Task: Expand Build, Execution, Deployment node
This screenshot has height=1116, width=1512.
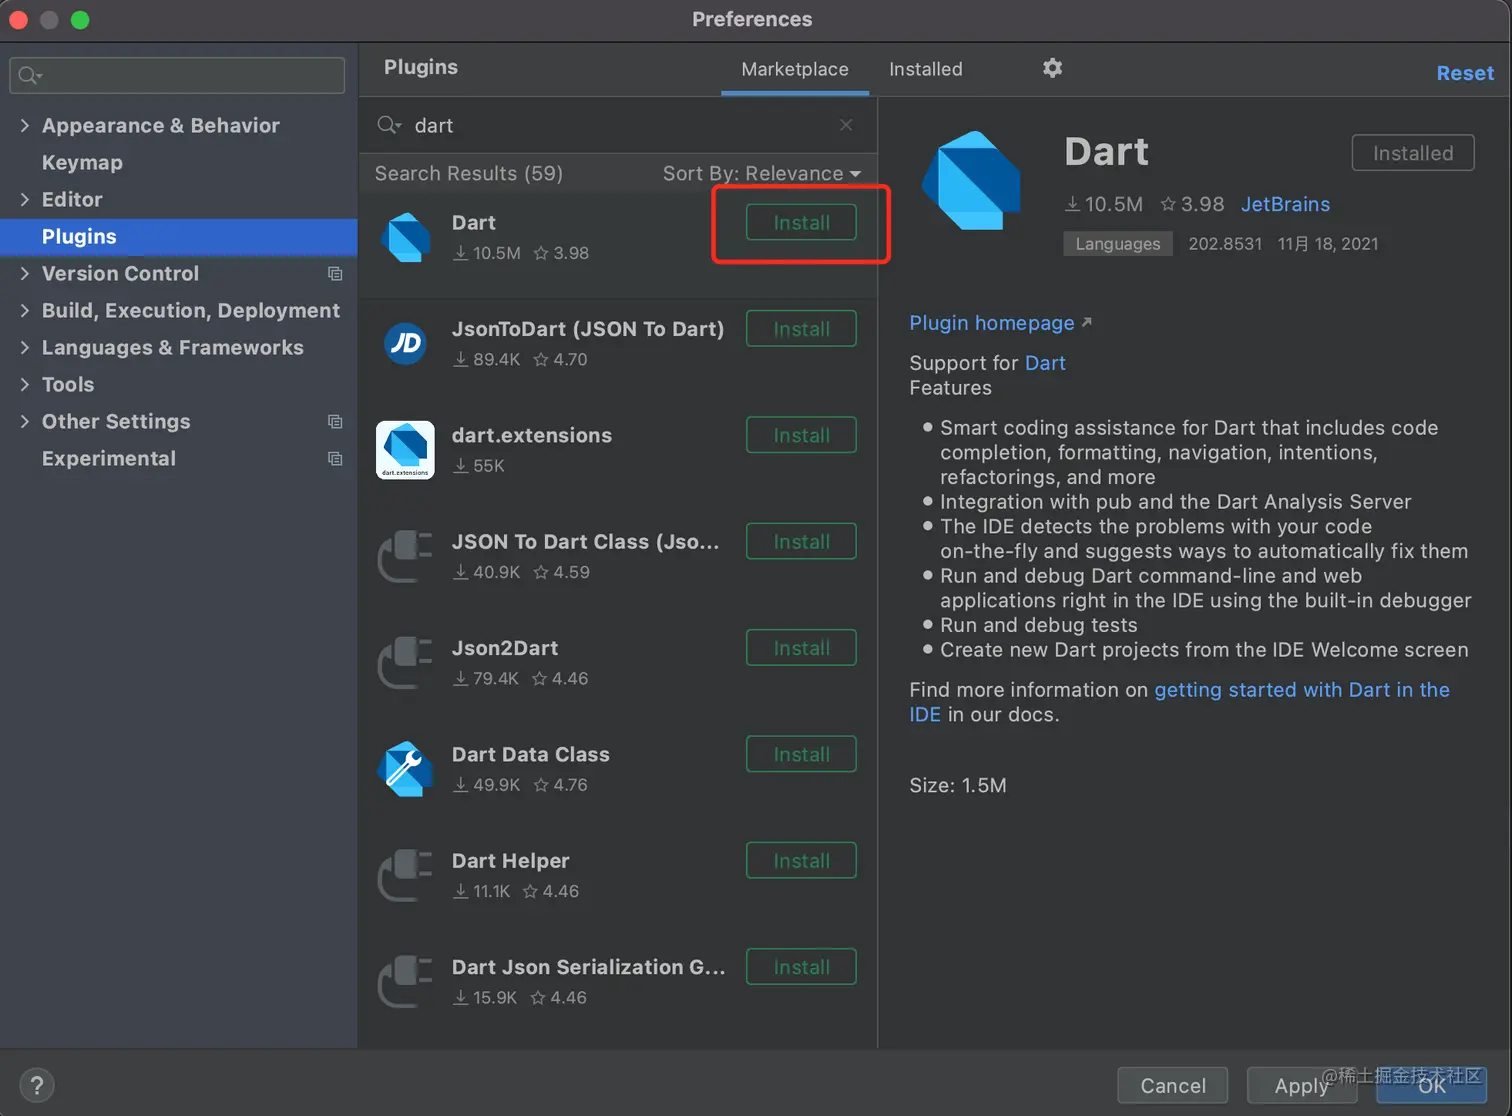Action: [24, 310]
